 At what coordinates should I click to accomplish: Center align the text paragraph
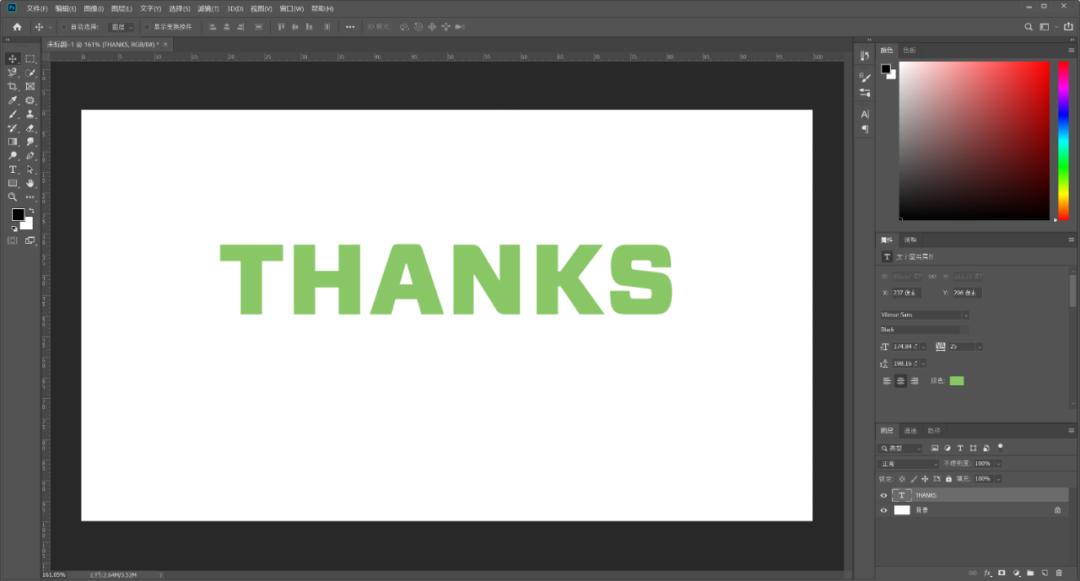pos(900,381)
